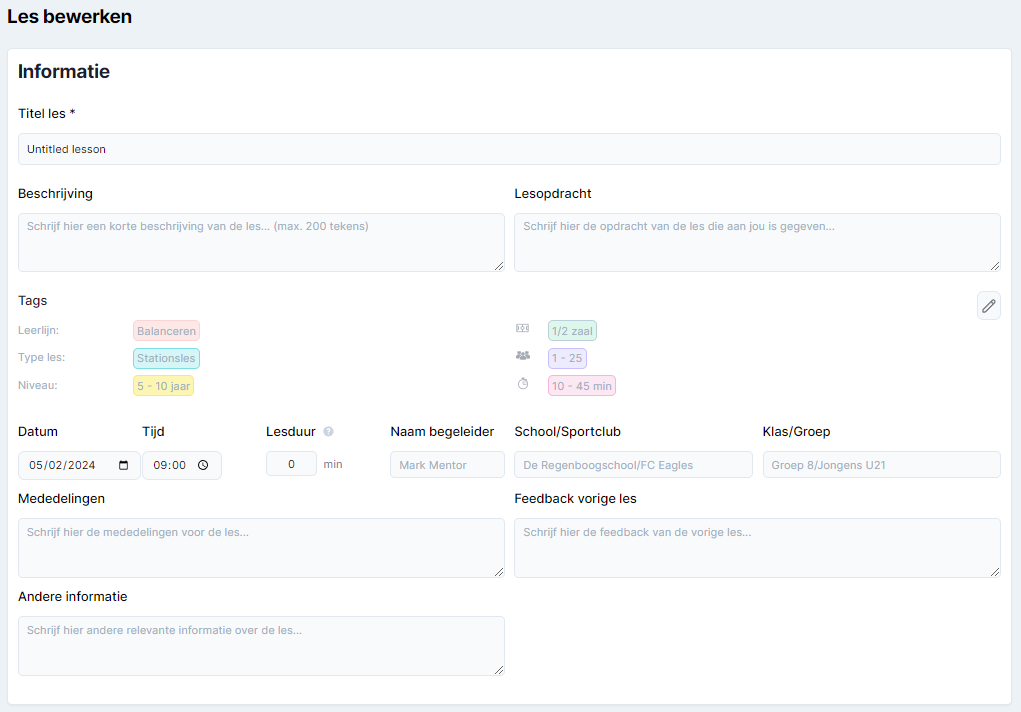Click the 5 - 10 jaar tag
Image resolution: width=1021 pixels, height=712 pixels.
[x=163, y=386]
